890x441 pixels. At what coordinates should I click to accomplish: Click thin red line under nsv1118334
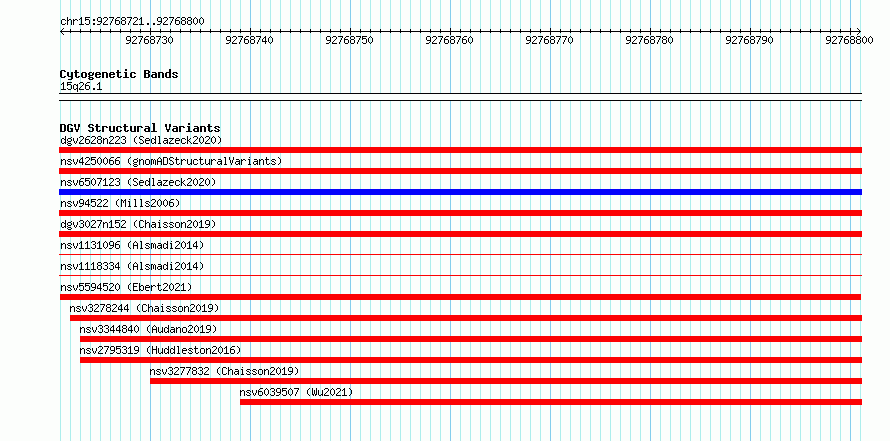460,275
